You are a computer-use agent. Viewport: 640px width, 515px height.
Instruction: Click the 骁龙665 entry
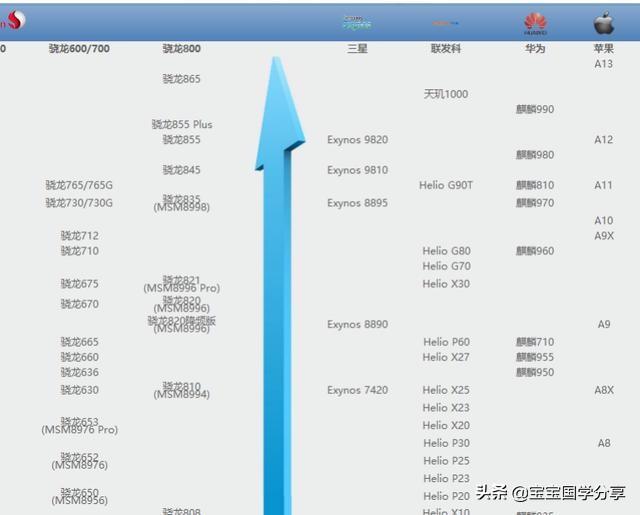tap(80, 342)
